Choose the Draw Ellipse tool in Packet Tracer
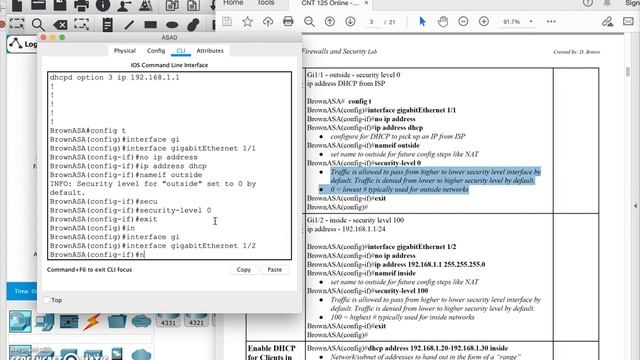Image resolution: width=640 pixels, height=360 pixels. 172,25
